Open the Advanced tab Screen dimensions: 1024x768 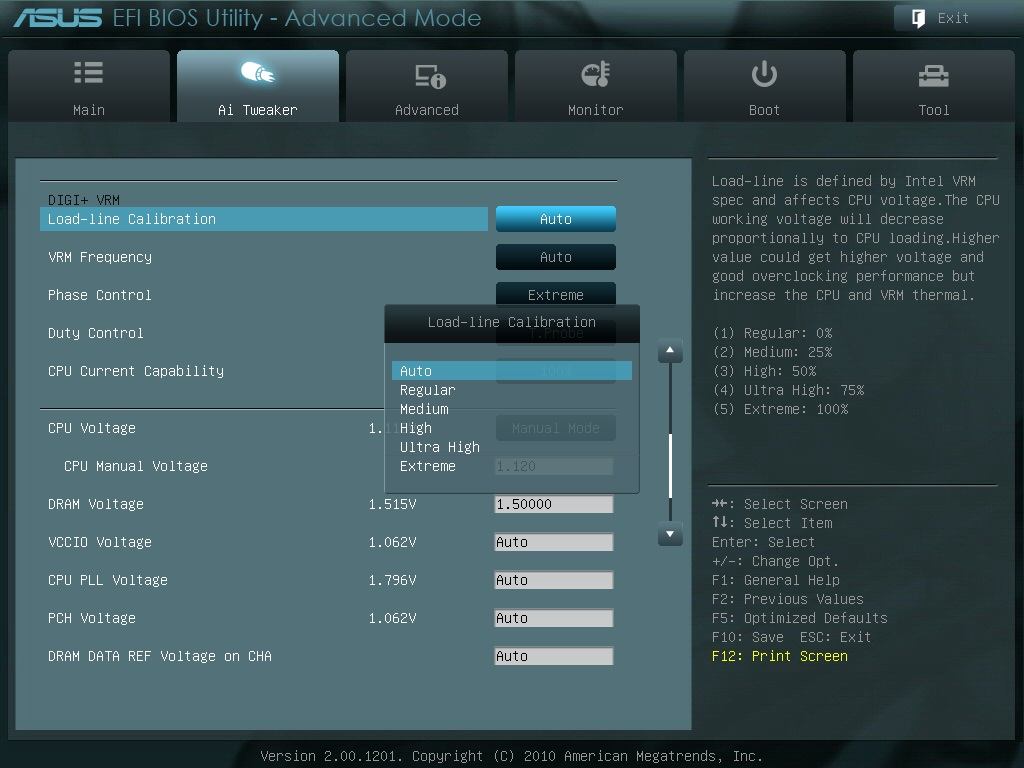(427, 86)
